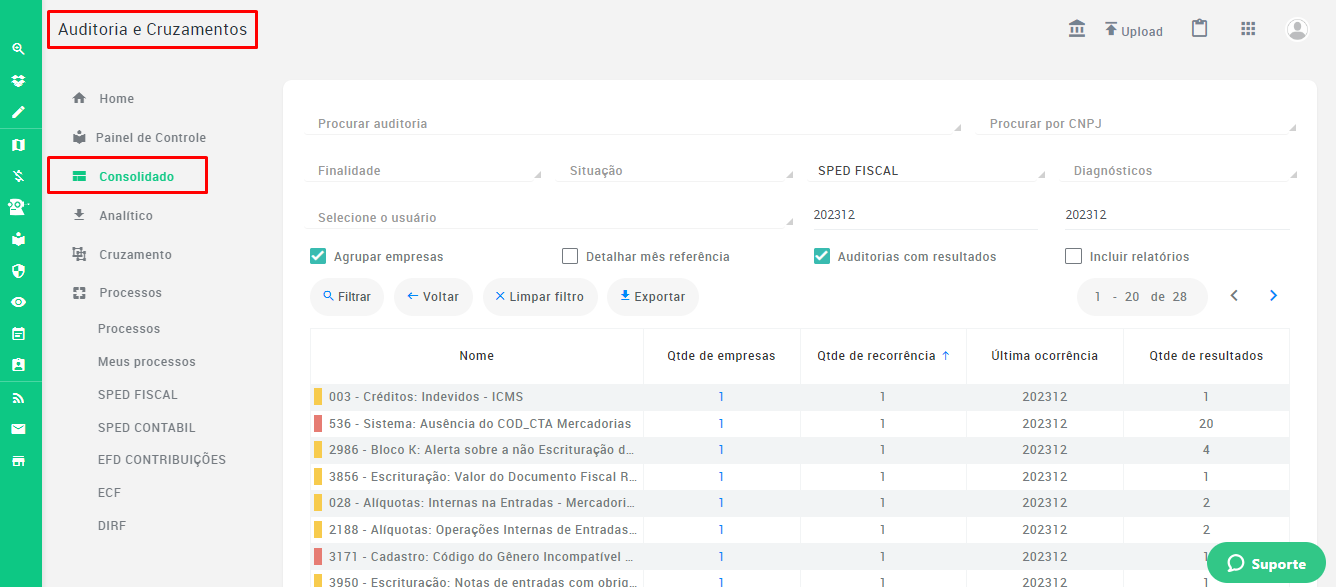1336x587 pixels.
Task: Go to previous results page arrow
Action: click(1234, 296)
